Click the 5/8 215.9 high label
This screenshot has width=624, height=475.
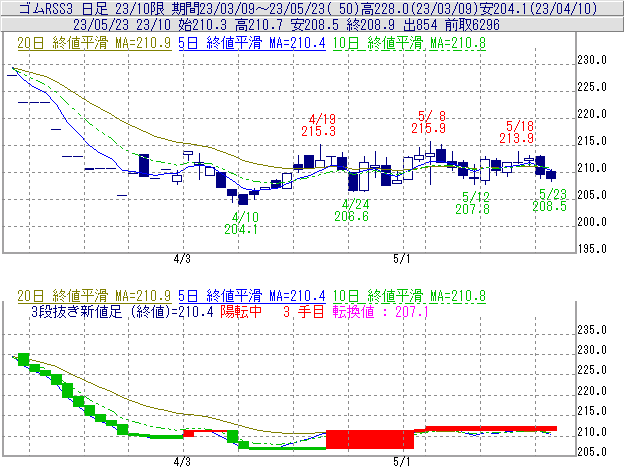tap(429, 122)
